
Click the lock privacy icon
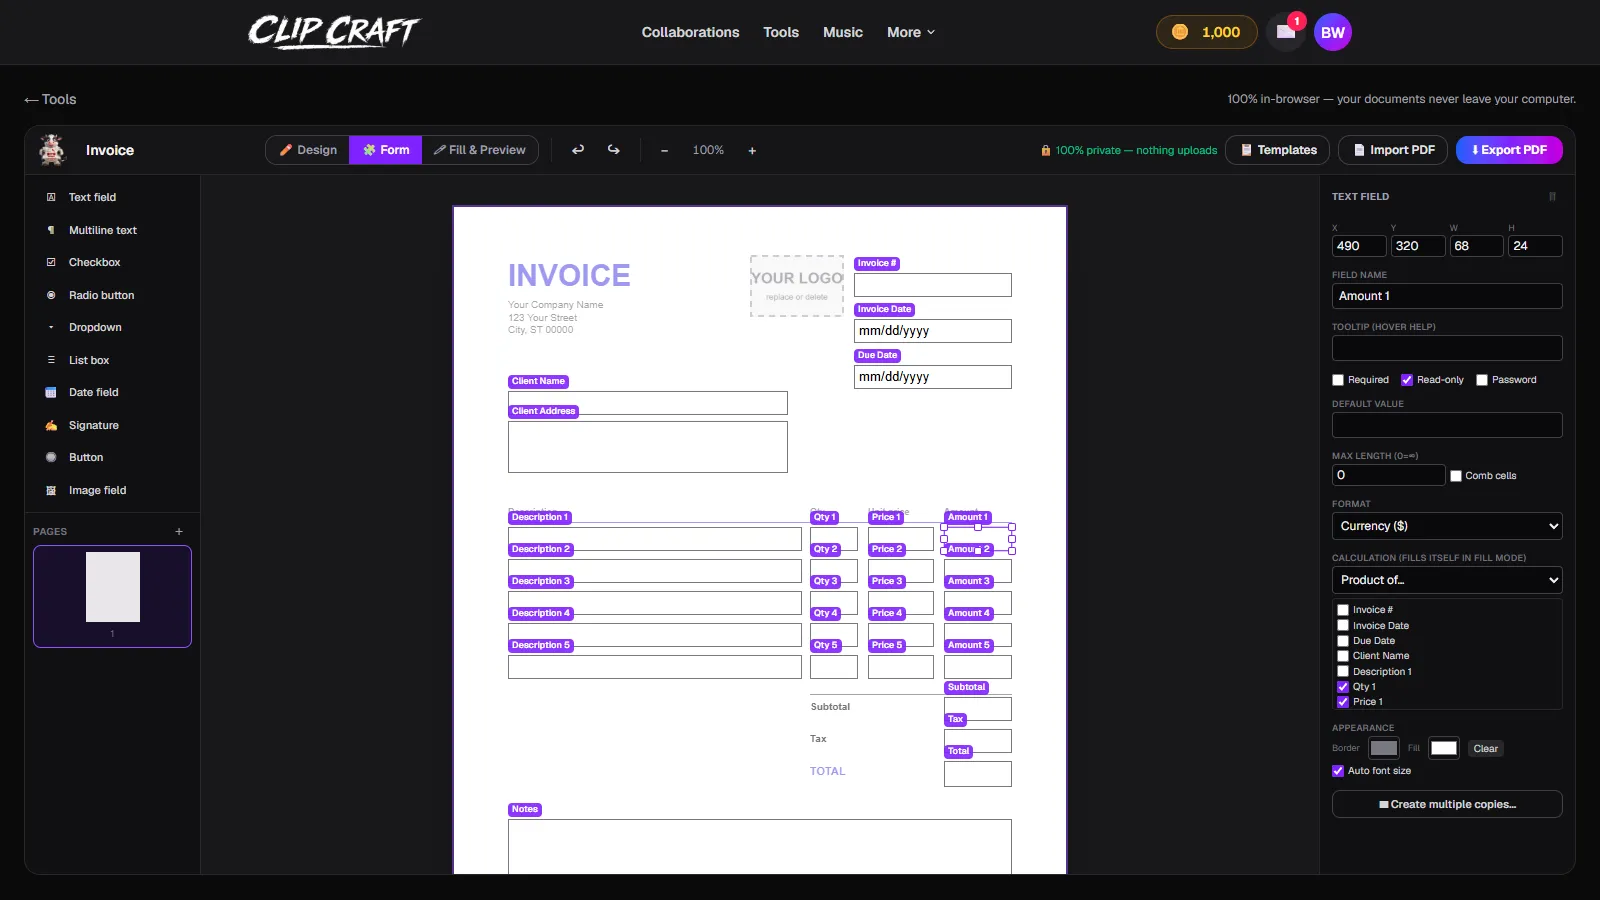pyautogui.click(x=1046, y=150)
